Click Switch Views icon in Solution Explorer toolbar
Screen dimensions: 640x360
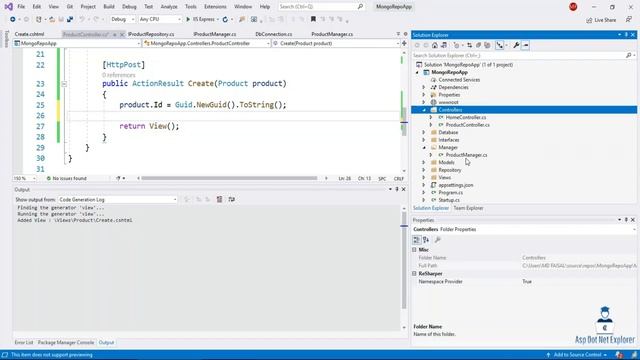point(444,45)
